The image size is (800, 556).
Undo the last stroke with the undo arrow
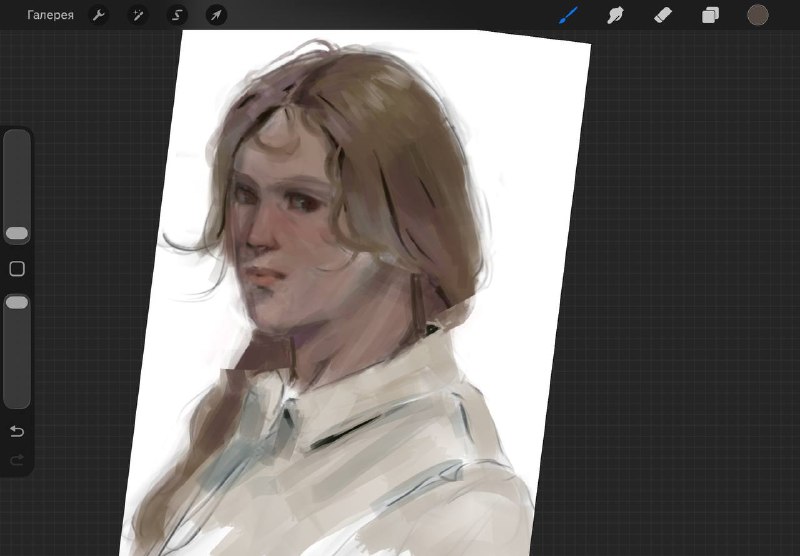[17, 432]
